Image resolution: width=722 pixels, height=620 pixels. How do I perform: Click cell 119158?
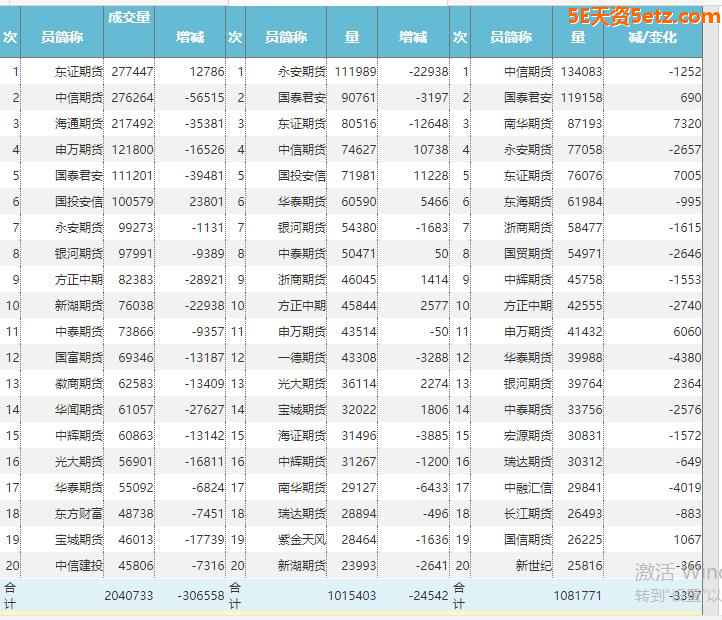click(x=581, y=98)
